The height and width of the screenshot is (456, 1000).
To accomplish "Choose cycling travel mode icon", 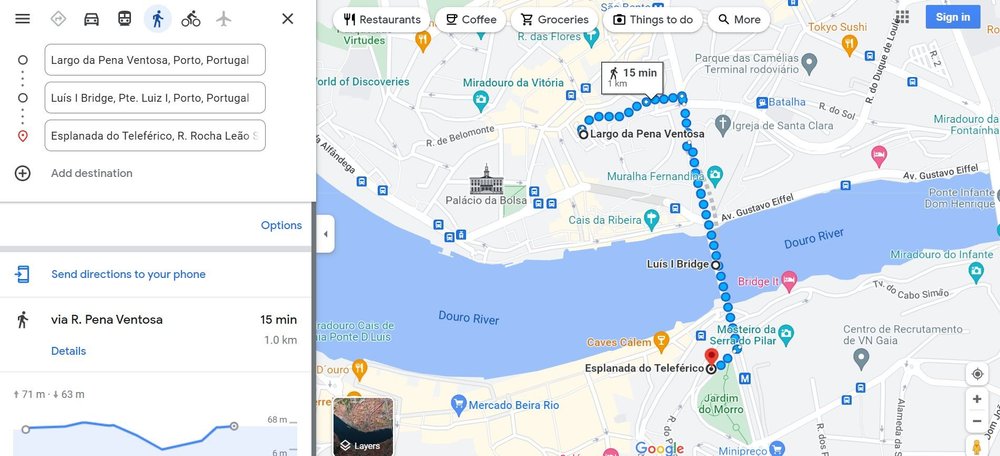I will click(191, 19).
